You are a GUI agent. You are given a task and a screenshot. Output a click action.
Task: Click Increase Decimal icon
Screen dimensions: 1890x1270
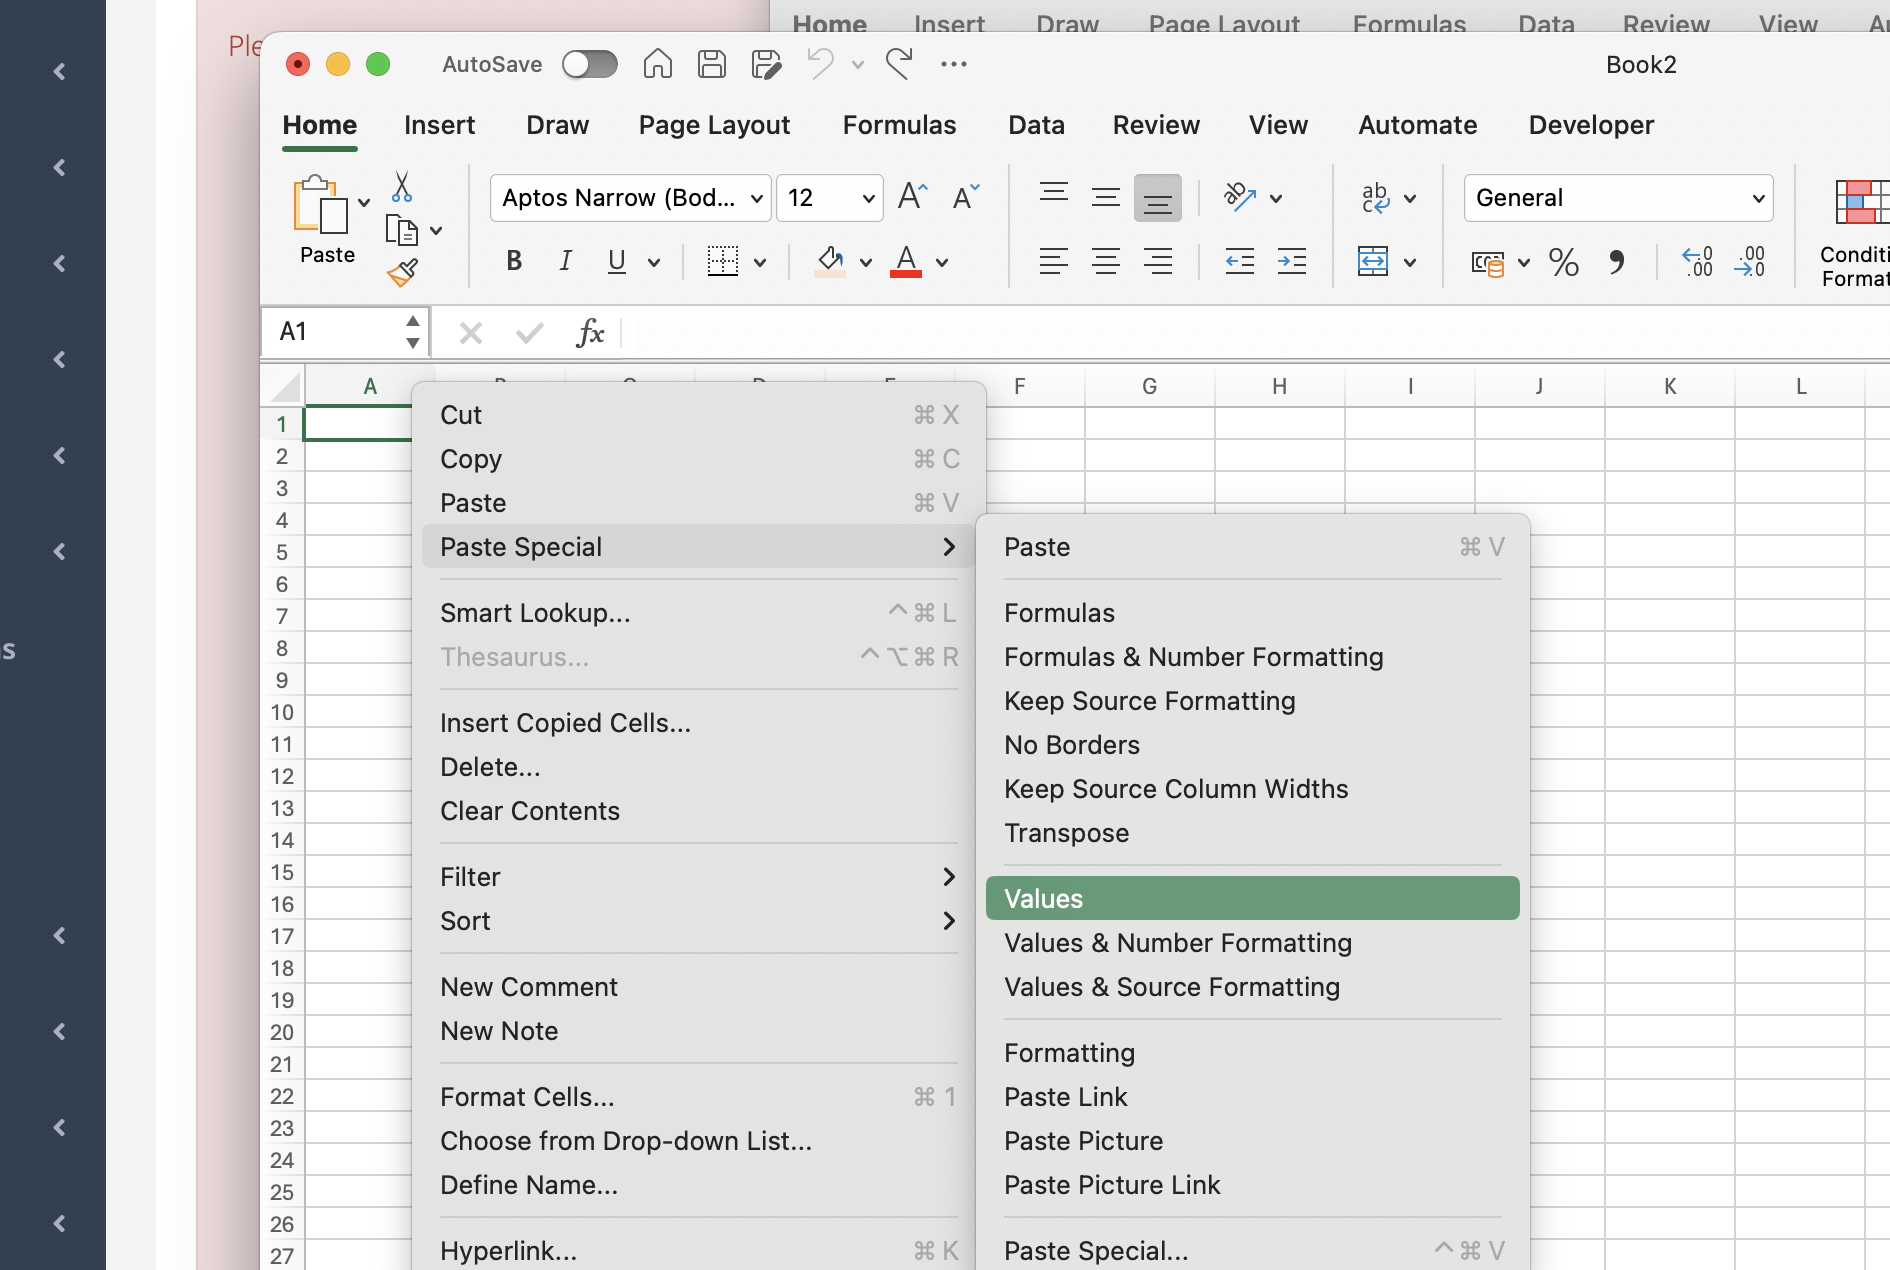1697,262
